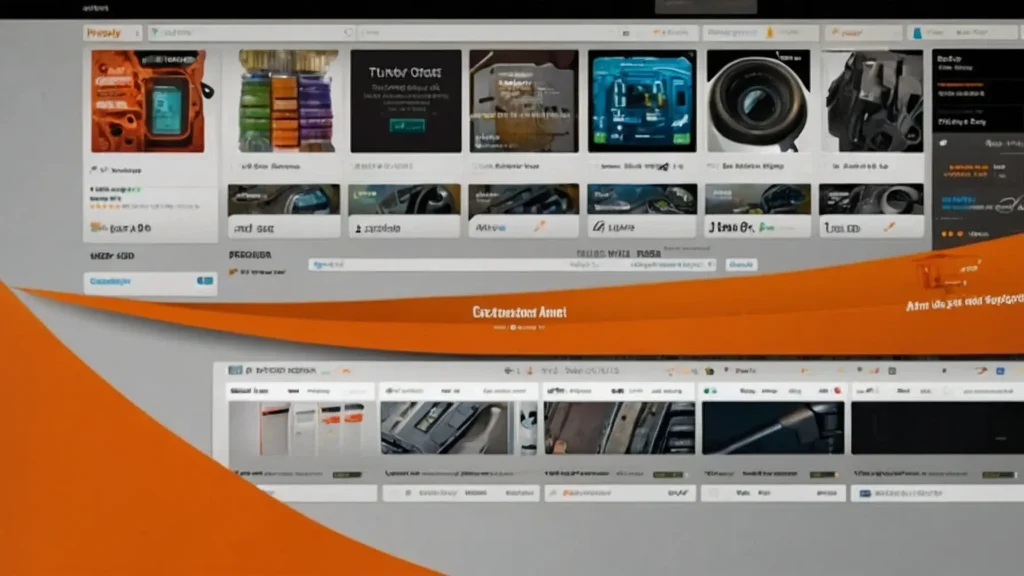Click the green button on the Tuner card
The width and height of the screenshot is (1024, 576).
[405, 126]
